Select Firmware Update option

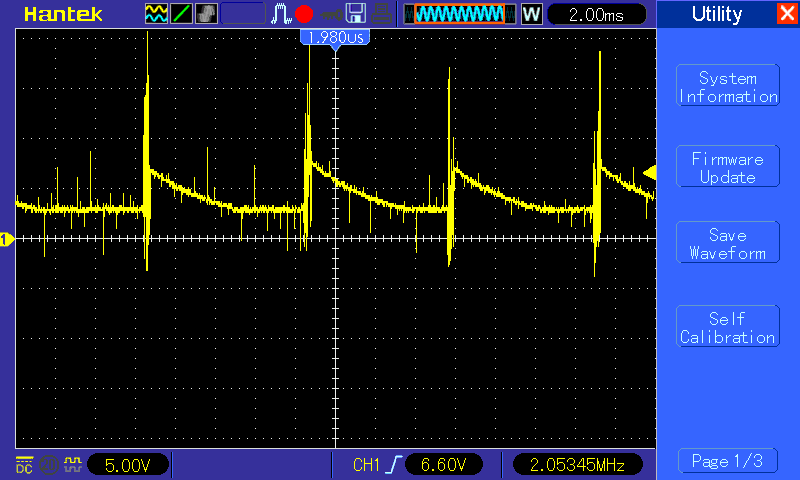click(x=728, y=166)
